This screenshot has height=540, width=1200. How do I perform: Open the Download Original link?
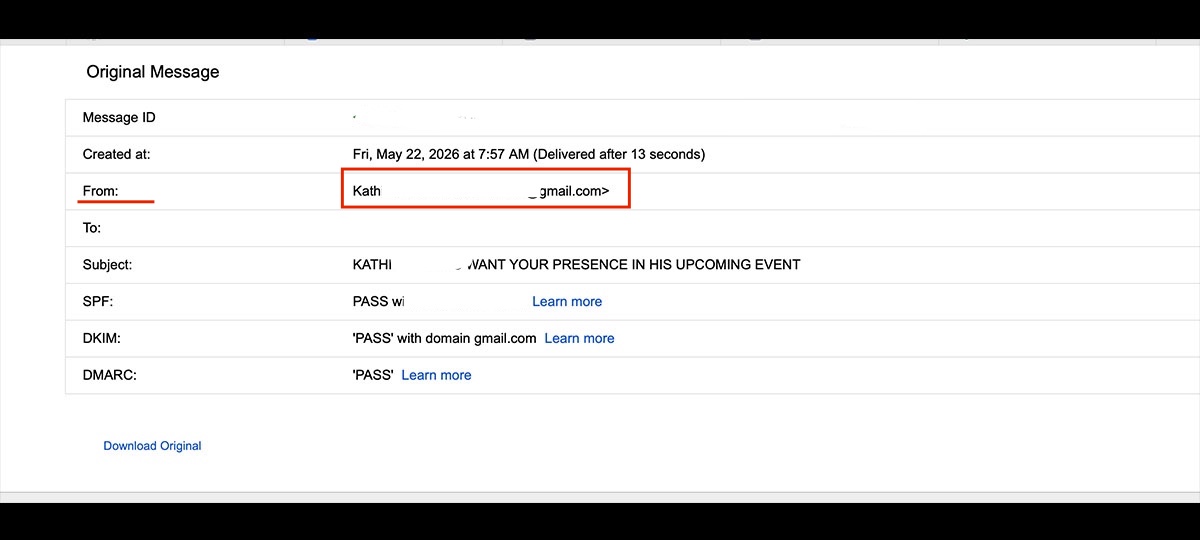152,446
